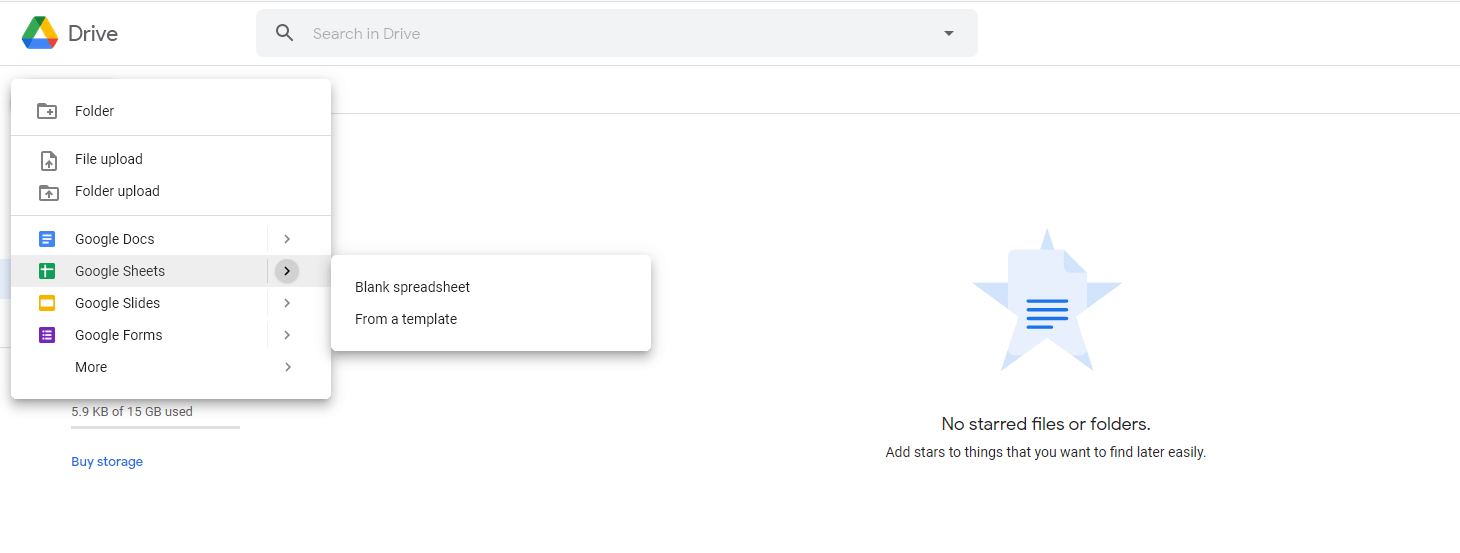Click the green Google Sheets icon
1460x553 pixels.
pyautogui.click(x=47, y=271)
